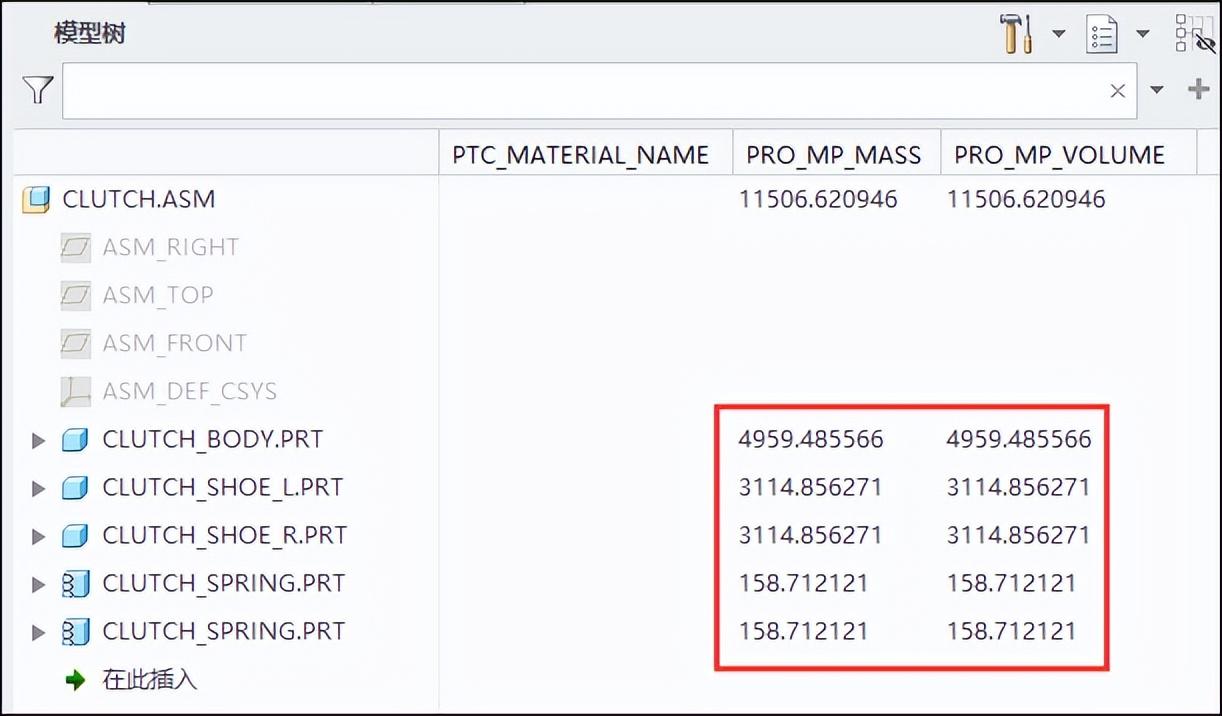Image resolution: width=1222 pixels, height=716 pixels.
Task: Expand the CLUTCH_SHOE_R.PRT node
Action: tap(39, 536)
